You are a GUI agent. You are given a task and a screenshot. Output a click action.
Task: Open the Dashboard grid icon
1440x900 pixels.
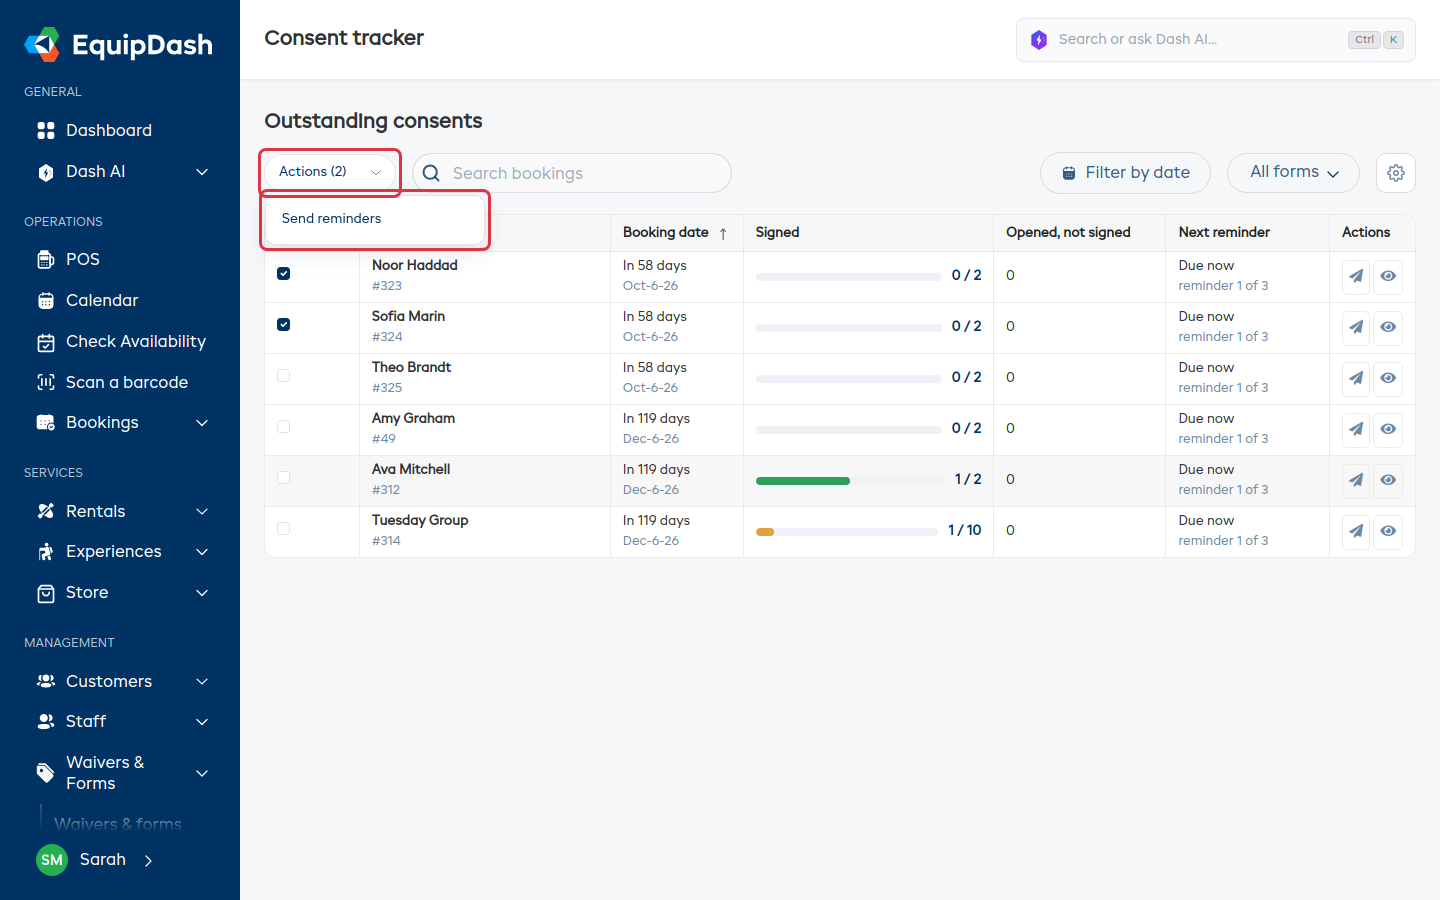click(46, 131)
